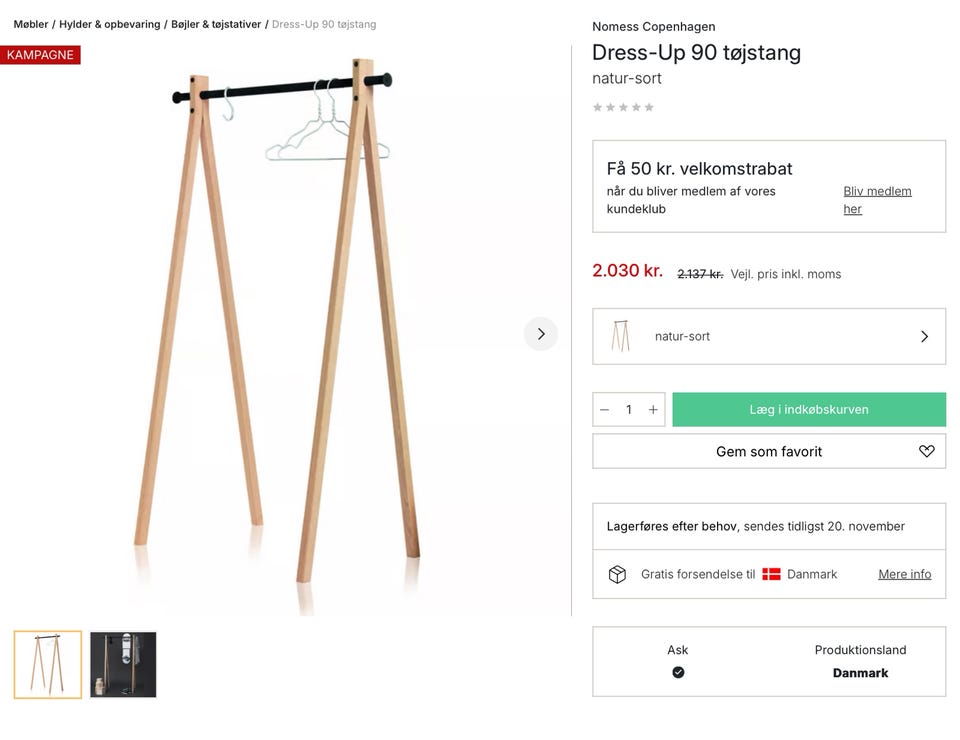Click the star rating icons
The image size is (960, 740).
point(623,107)
